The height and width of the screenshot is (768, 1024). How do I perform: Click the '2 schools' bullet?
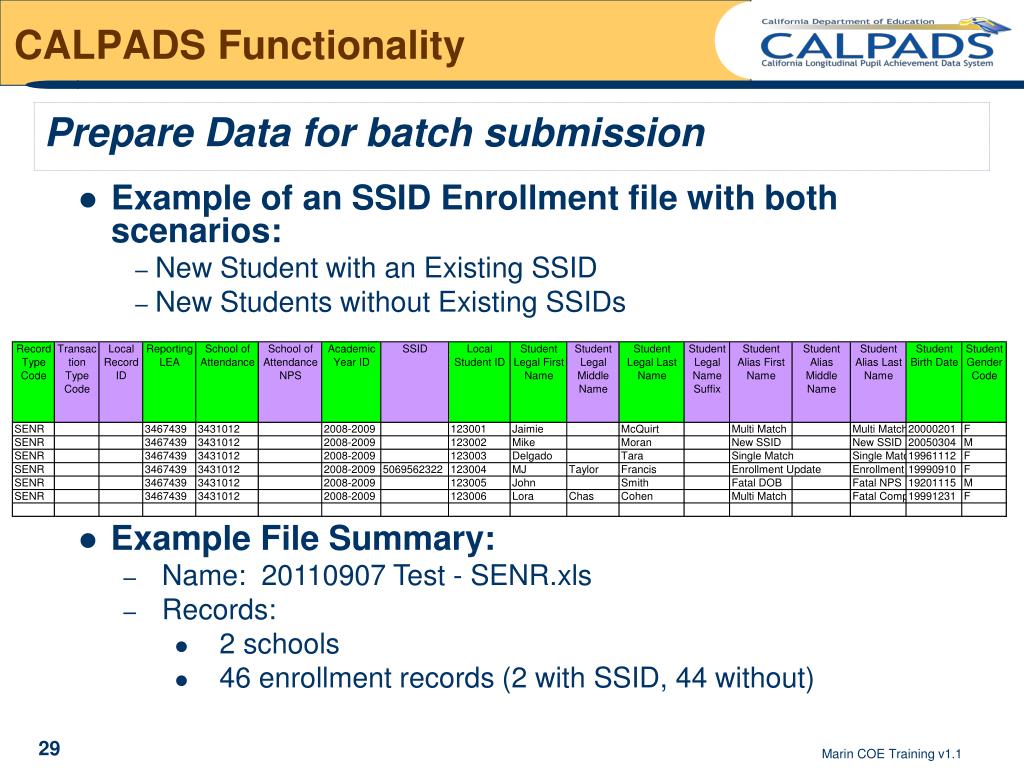[x=279, y=644]
